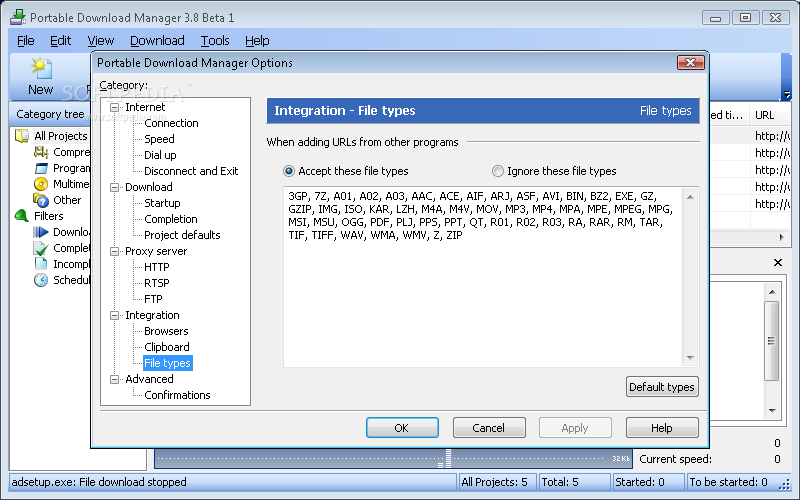This screenshot has width=800, height=500.
Task: Select Confirmations under Advanced
Action: [177, 395]
